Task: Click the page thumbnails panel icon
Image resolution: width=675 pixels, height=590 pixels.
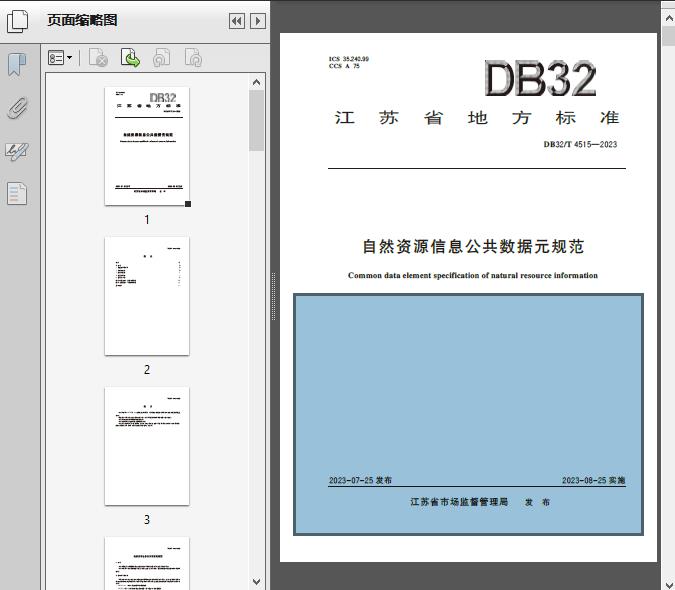Action: point(17,20)
